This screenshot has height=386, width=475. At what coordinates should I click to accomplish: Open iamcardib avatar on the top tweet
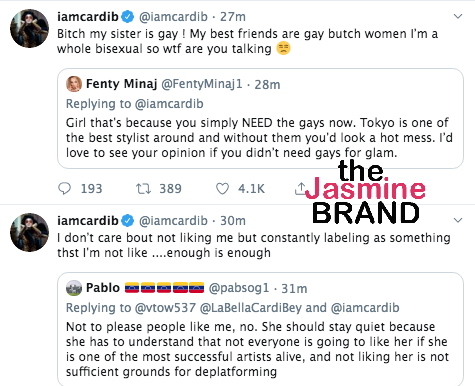(x=30, y=28)
